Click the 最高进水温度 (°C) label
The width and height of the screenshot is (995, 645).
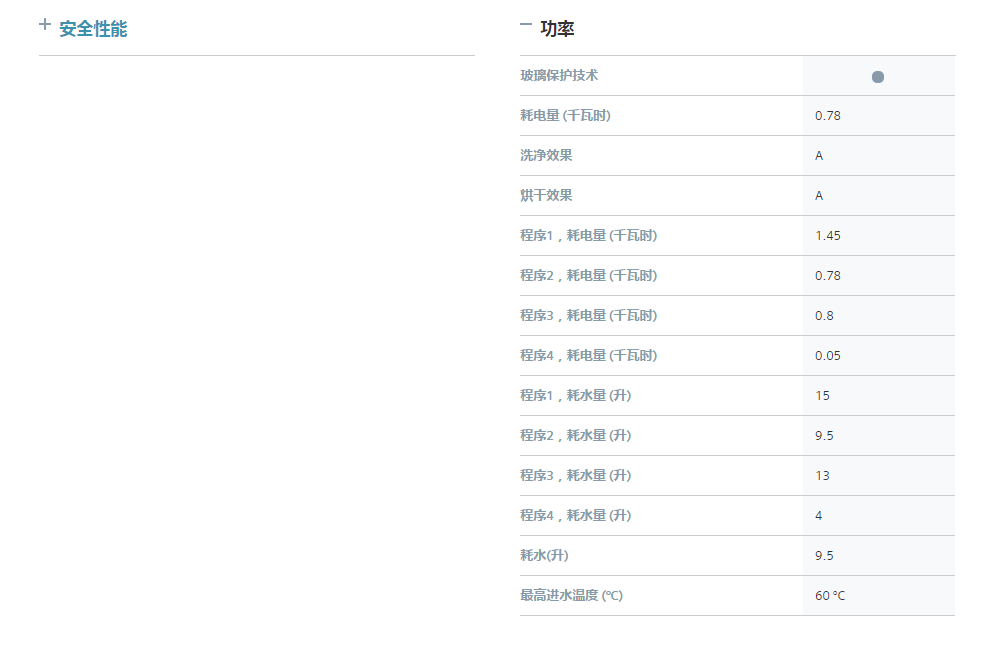pyautogui.click(x=572, y=595)
